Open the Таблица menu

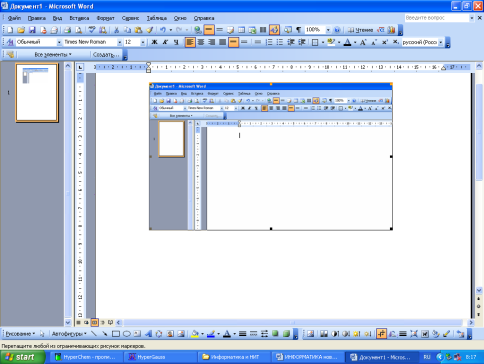[x=157, y=18]
